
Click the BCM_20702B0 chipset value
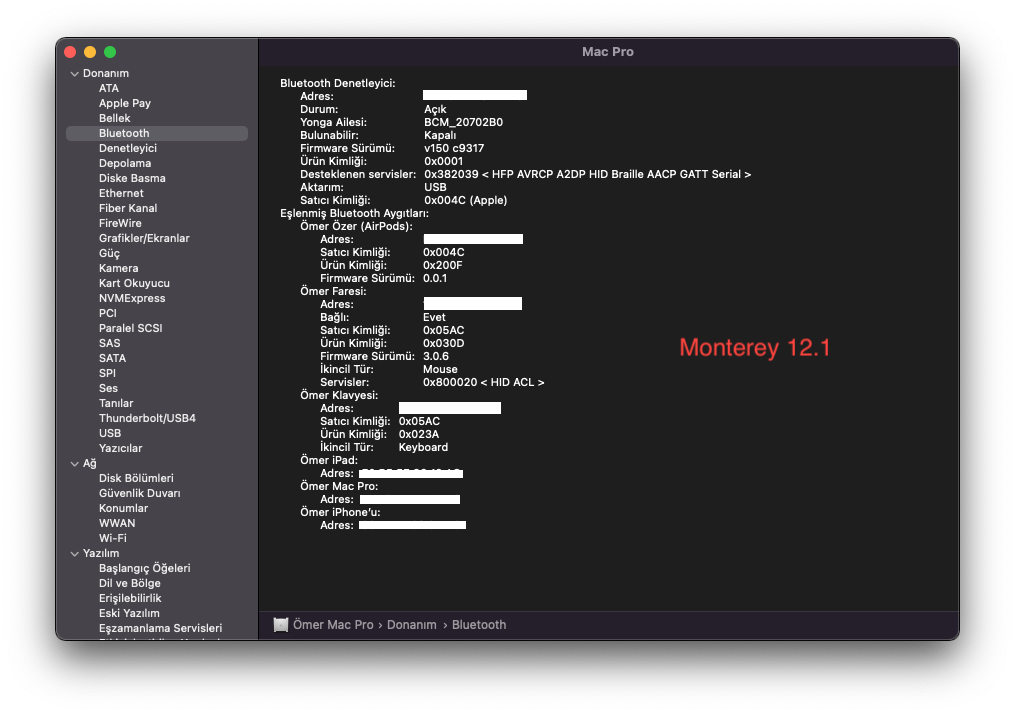point(463,122)
